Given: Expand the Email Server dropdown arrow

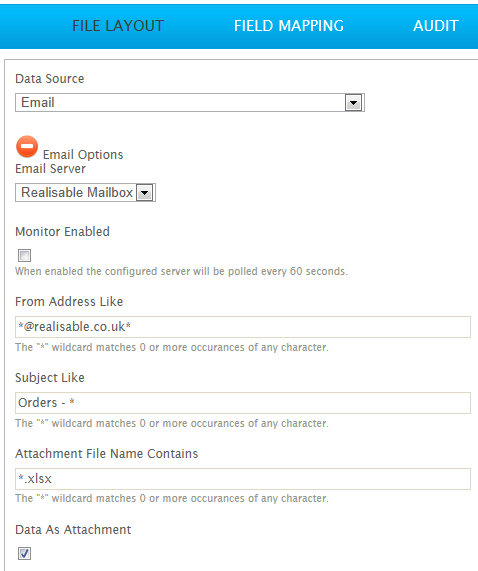Looking at the screenshot, I should [x=145, y=193].
